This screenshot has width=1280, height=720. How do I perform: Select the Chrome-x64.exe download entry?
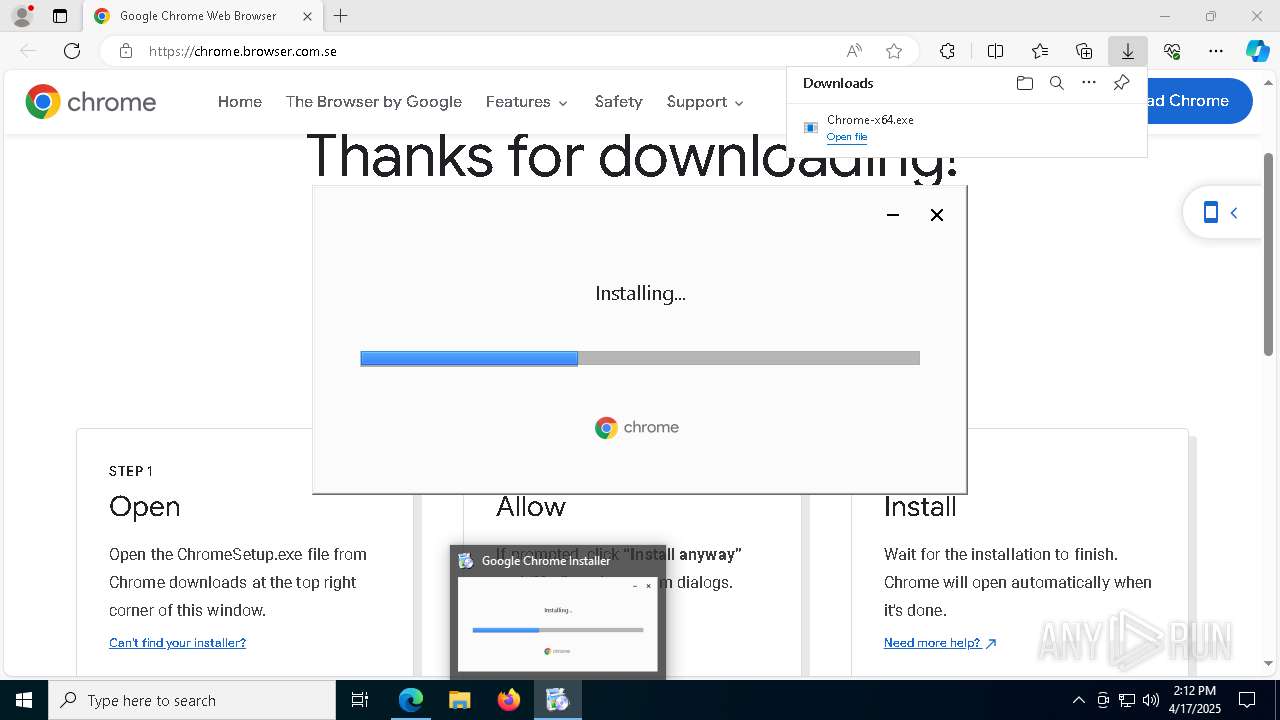[x=966, y=128]
